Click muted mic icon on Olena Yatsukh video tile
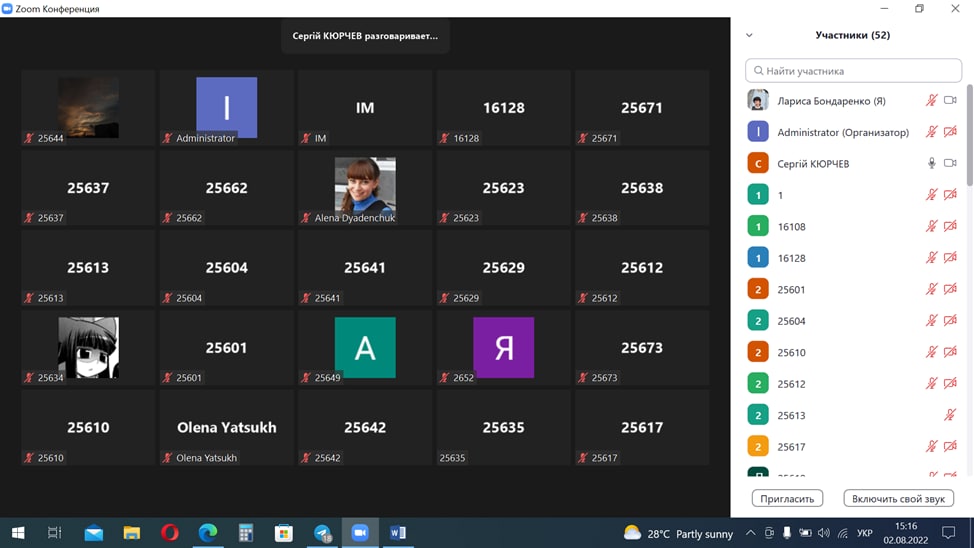Viewport: 974px width, 548px height. pyautogui.click(x=167, y=458)
